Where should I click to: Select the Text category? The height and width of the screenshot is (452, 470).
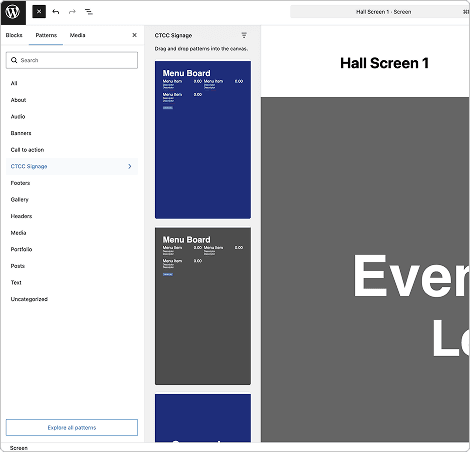[x=72, y=282]
